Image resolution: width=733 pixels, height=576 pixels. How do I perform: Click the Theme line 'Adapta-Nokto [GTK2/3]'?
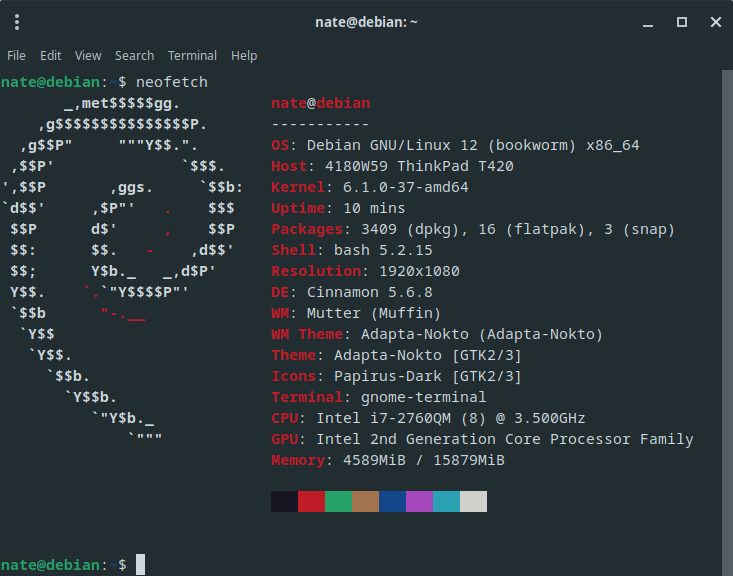[428, 355]
